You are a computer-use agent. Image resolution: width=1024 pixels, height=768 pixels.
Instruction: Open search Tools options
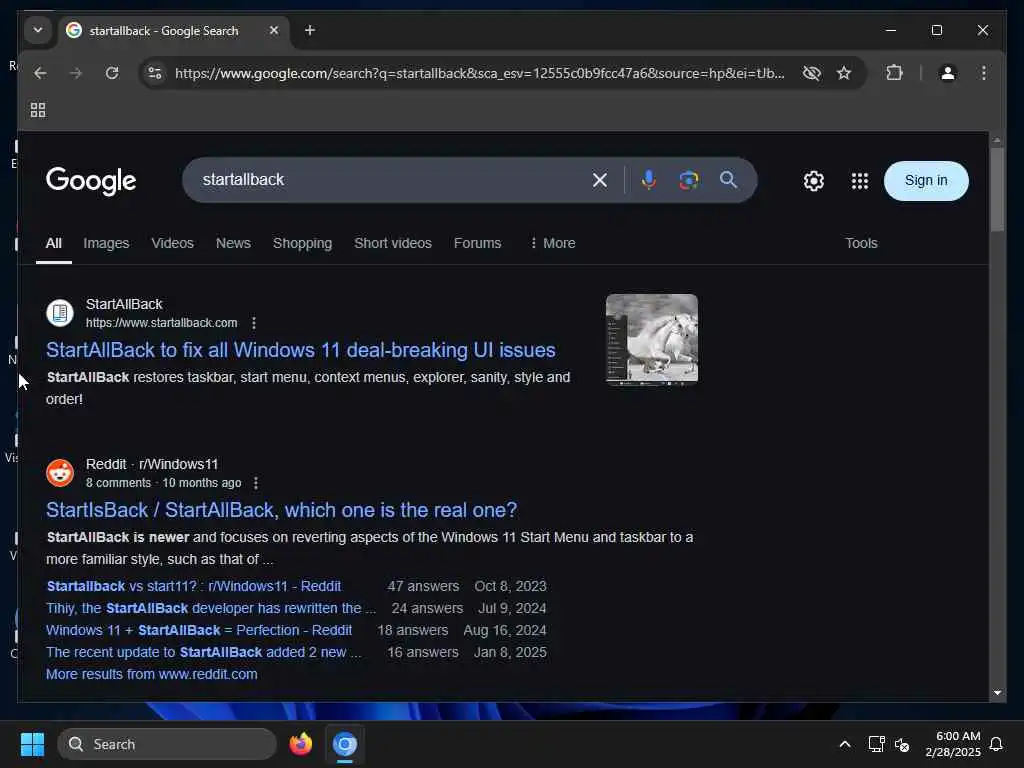[861, 243]
